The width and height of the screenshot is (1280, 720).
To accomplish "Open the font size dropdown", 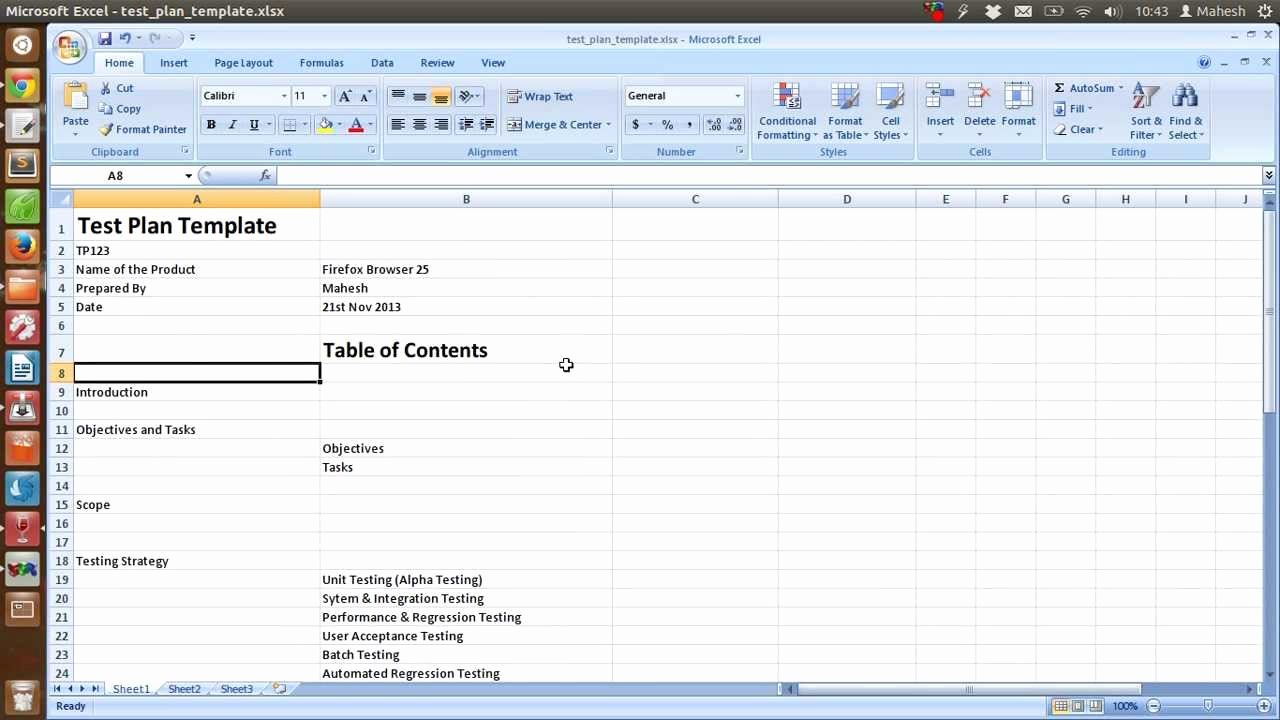I will (324, 96).
